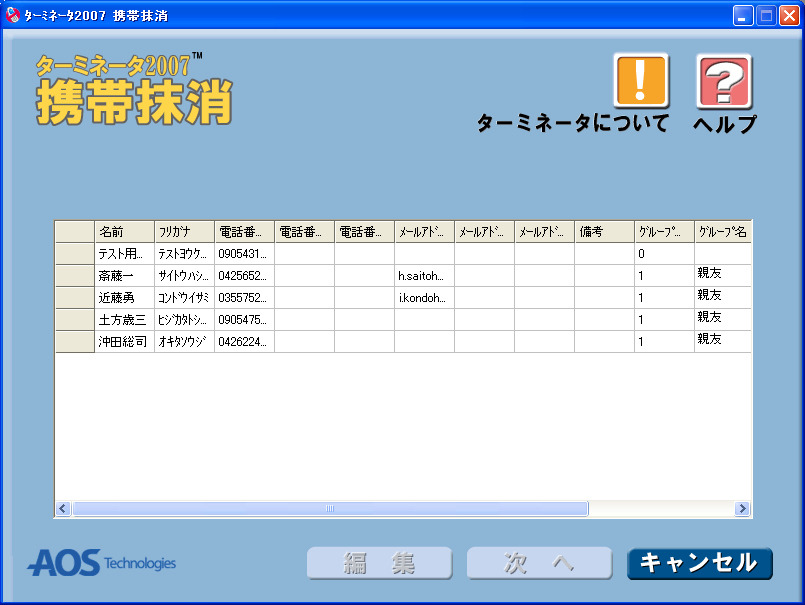Click the name cell 土方歳三
Viewport: 805px width, 605px height.
[x=124, y=320]
